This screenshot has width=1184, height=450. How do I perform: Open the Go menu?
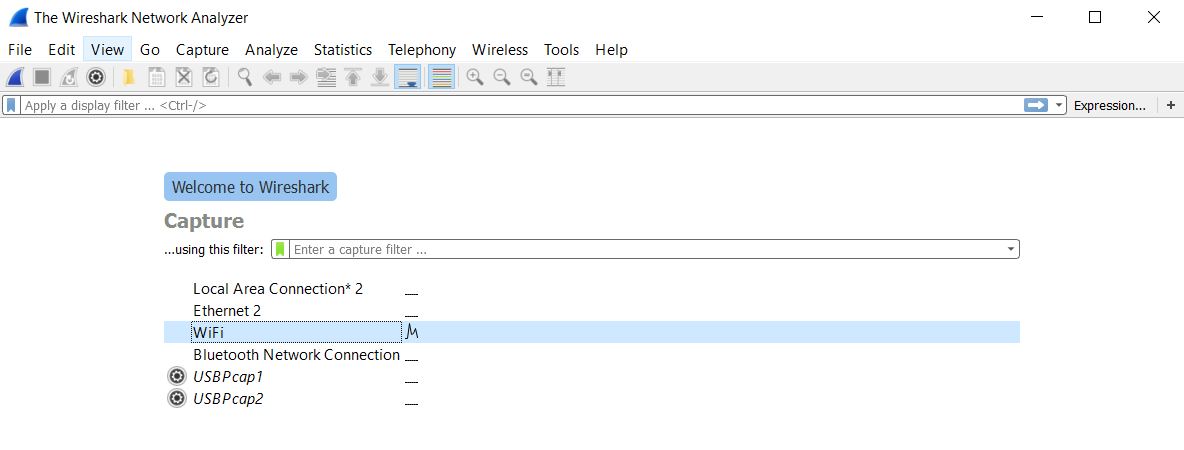(150, 50)
